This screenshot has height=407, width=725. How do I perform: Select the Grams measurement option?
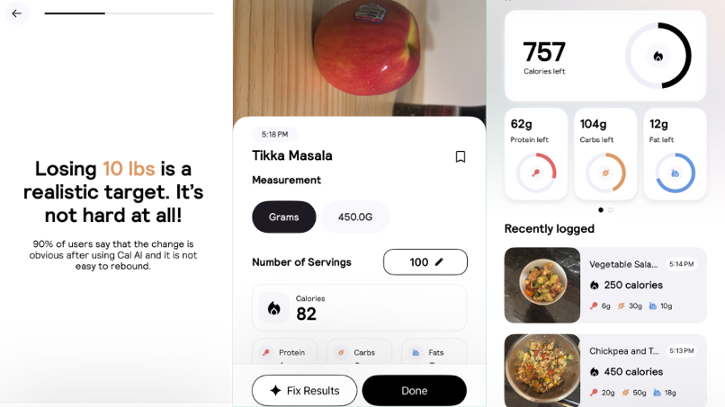pos(284,217)
